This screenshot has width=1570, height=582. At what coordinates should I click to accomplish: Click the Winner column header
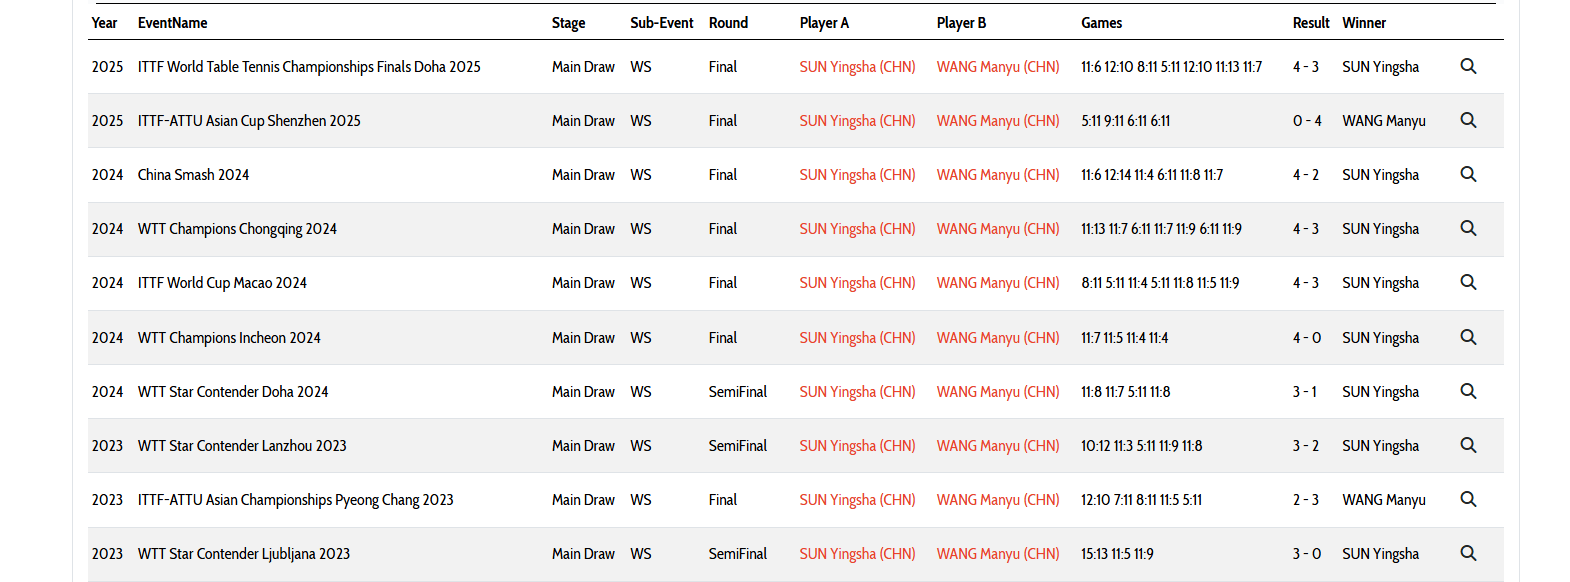1364,23
